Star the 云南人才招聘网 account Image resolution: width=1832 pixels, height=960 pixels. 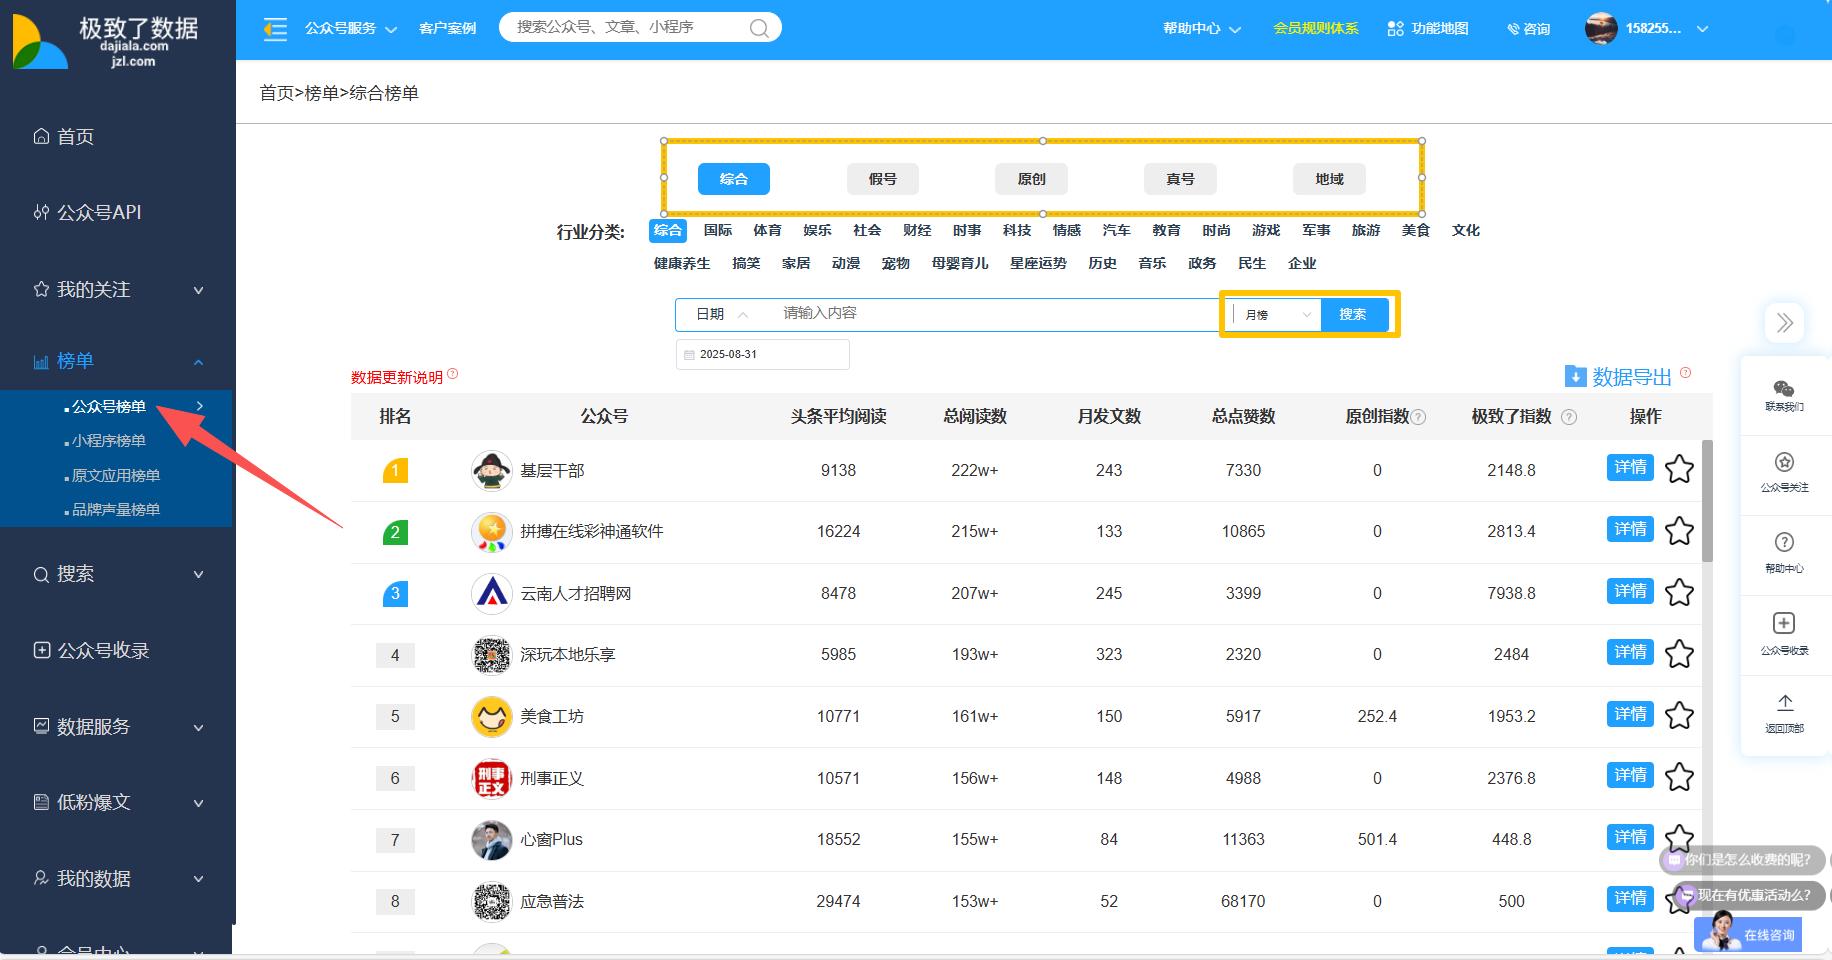(x=1679, y=592)
